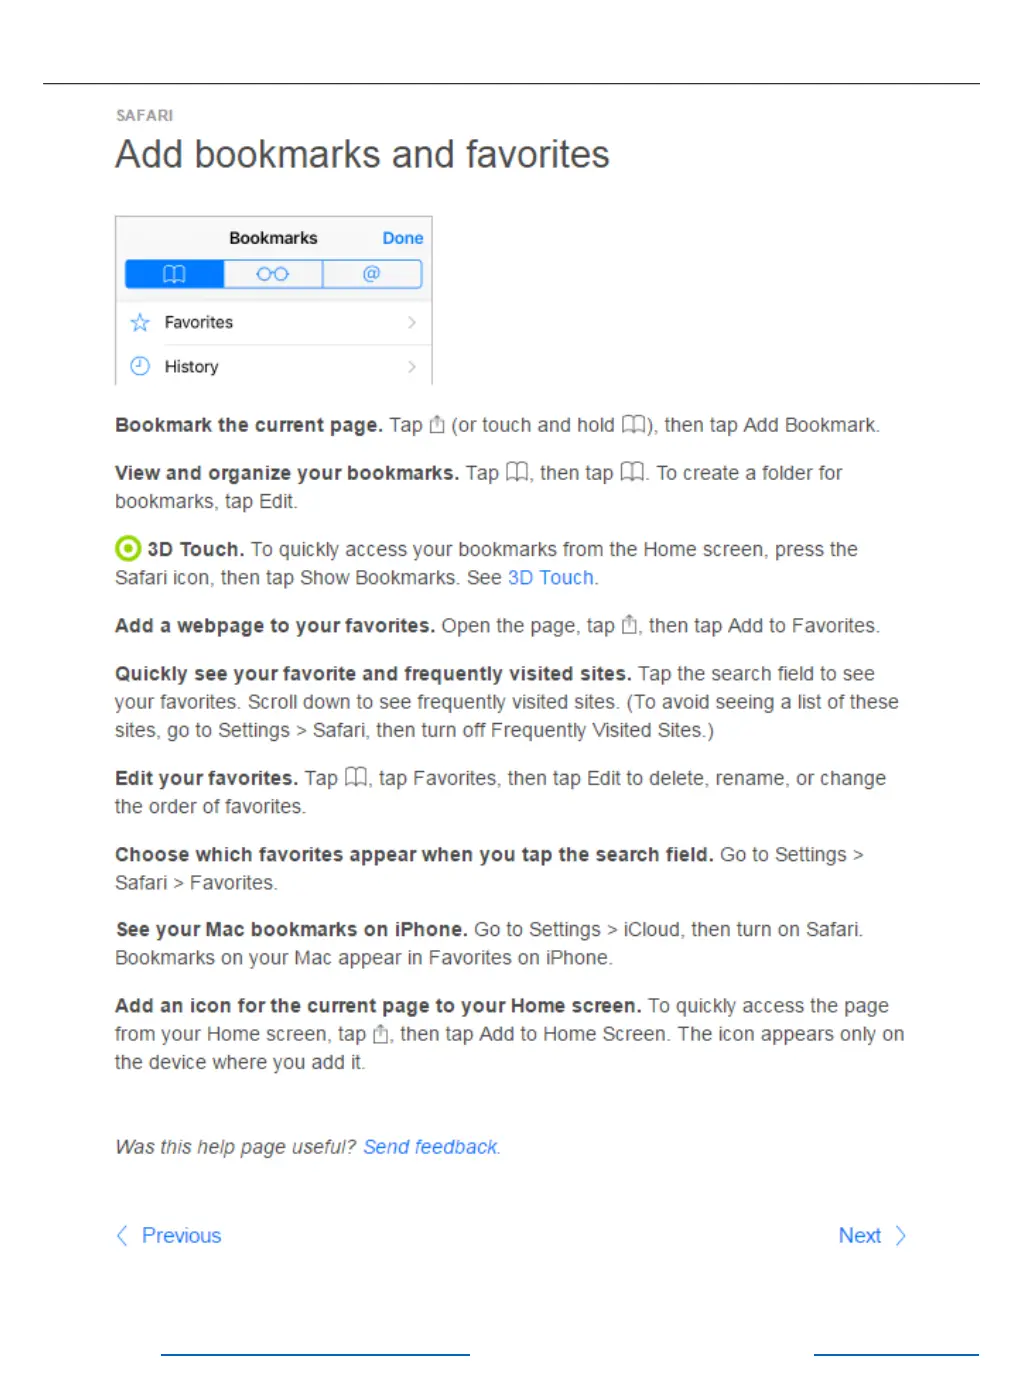
Task: Open the Shared Links @ tab
Action: 372,274
